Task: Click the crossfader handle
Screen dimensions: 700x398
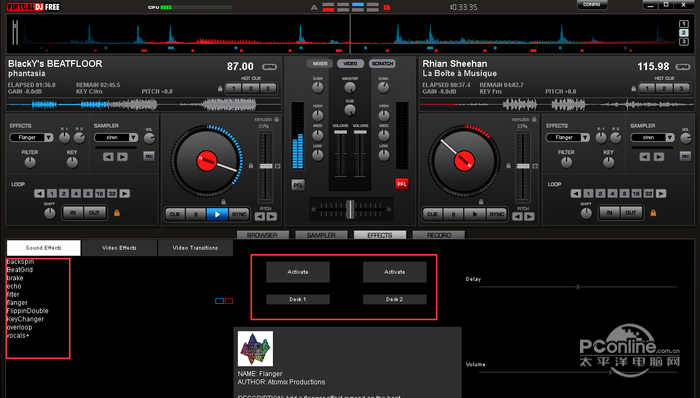Action: (350, 209)
